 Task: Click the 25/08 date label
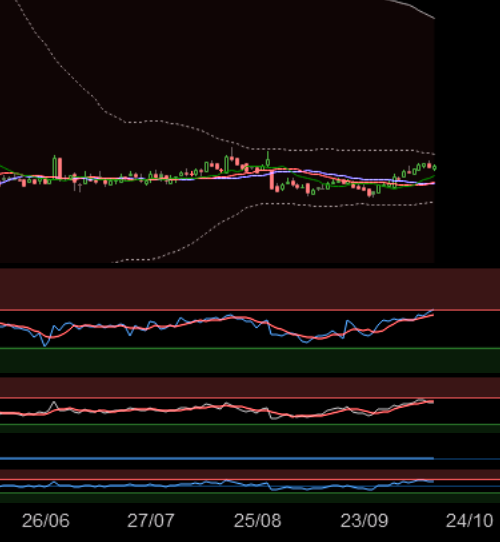click(258, 520)
